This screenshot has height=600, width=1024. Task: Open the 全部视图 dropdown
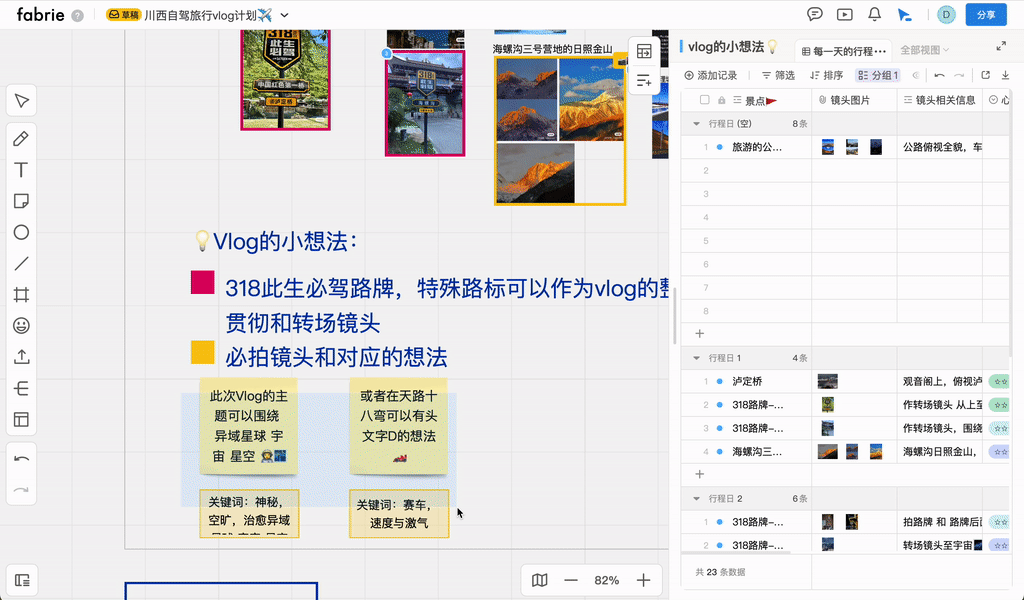click(924, 50)
